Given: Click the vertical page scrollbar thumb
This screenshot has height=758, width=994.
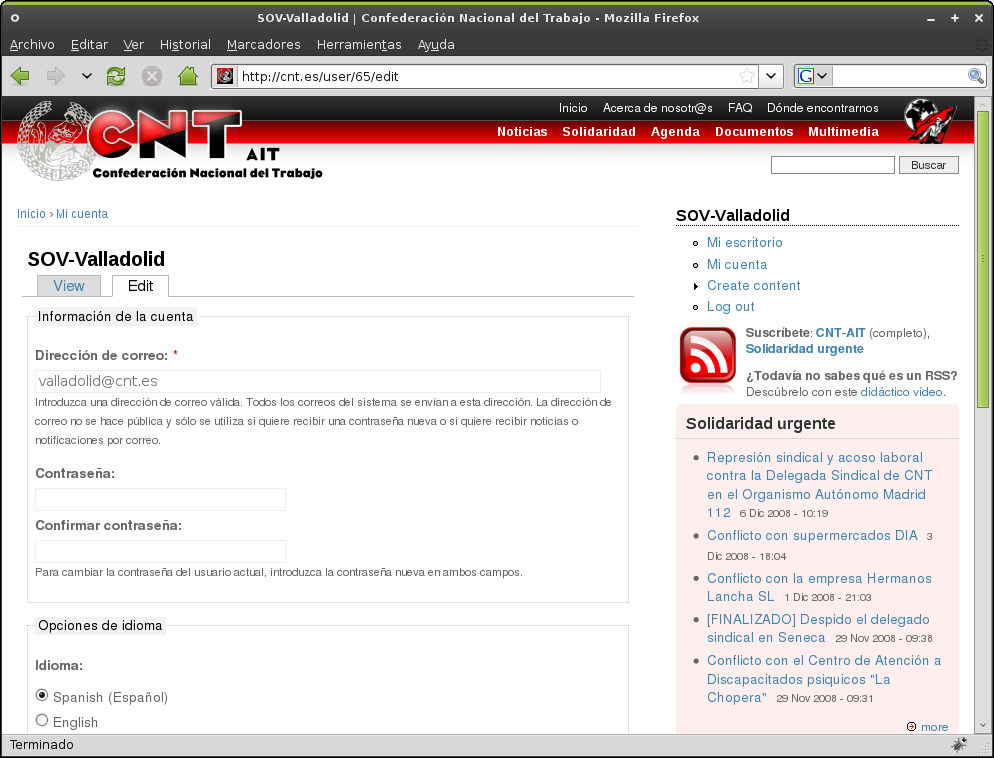Looking at the screenshot, I should click(983, 259).
